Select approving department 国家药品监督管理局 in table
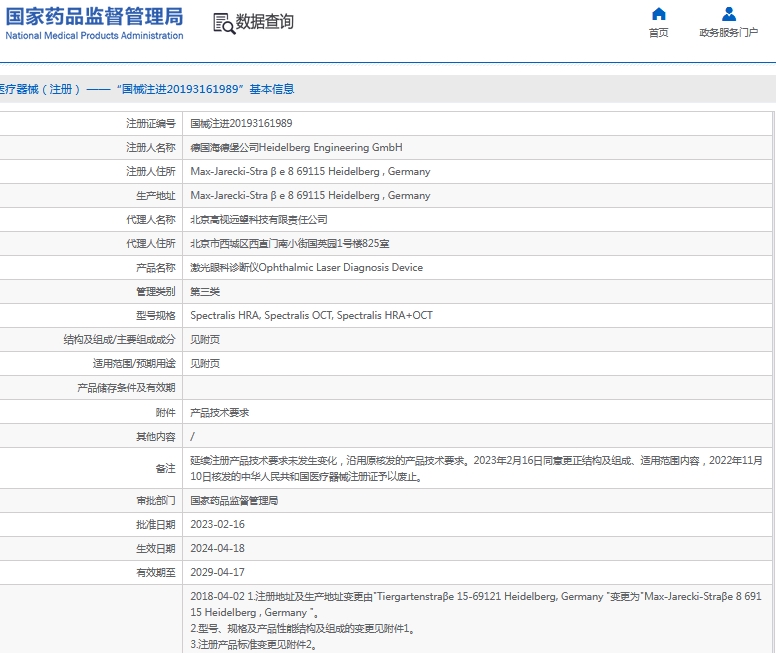 tap(234, 501)
